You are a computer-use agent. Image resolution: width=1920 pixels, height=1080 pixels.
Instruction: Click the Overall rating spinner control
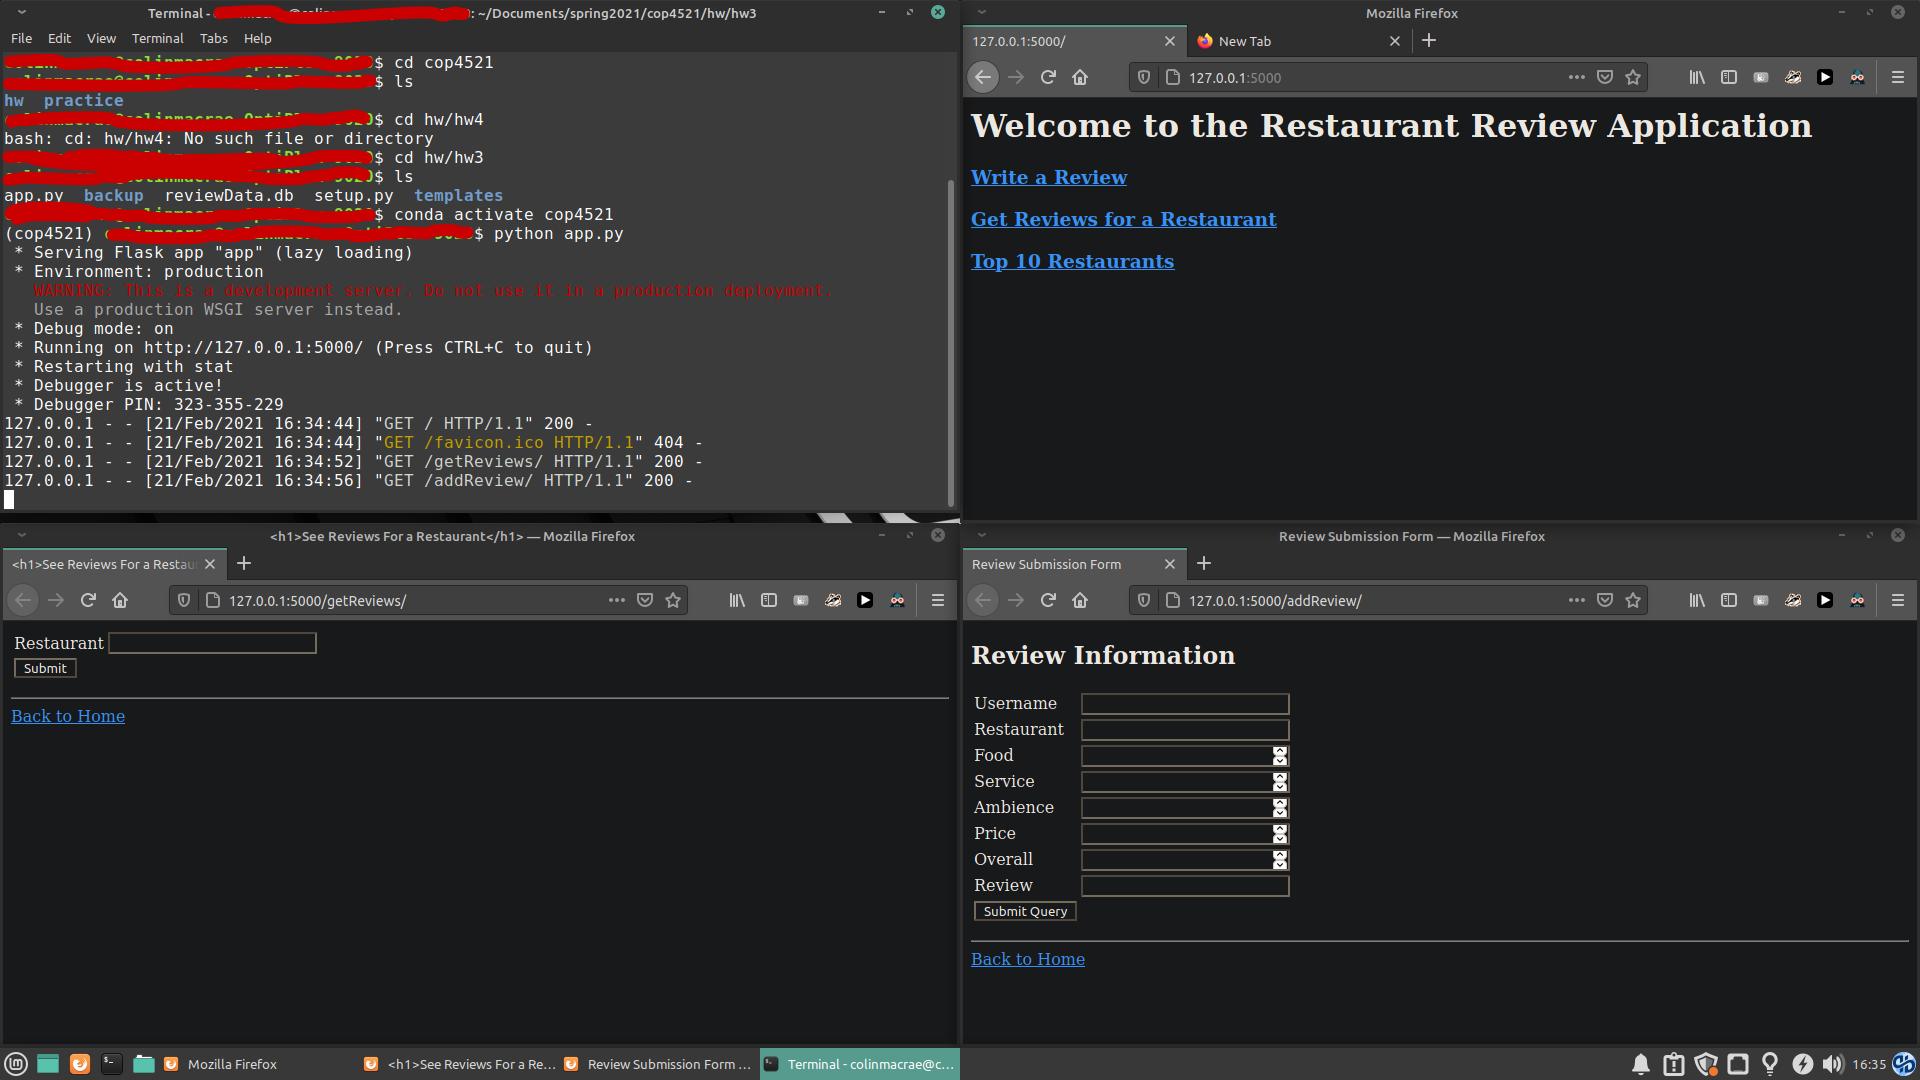(1279, 860)
